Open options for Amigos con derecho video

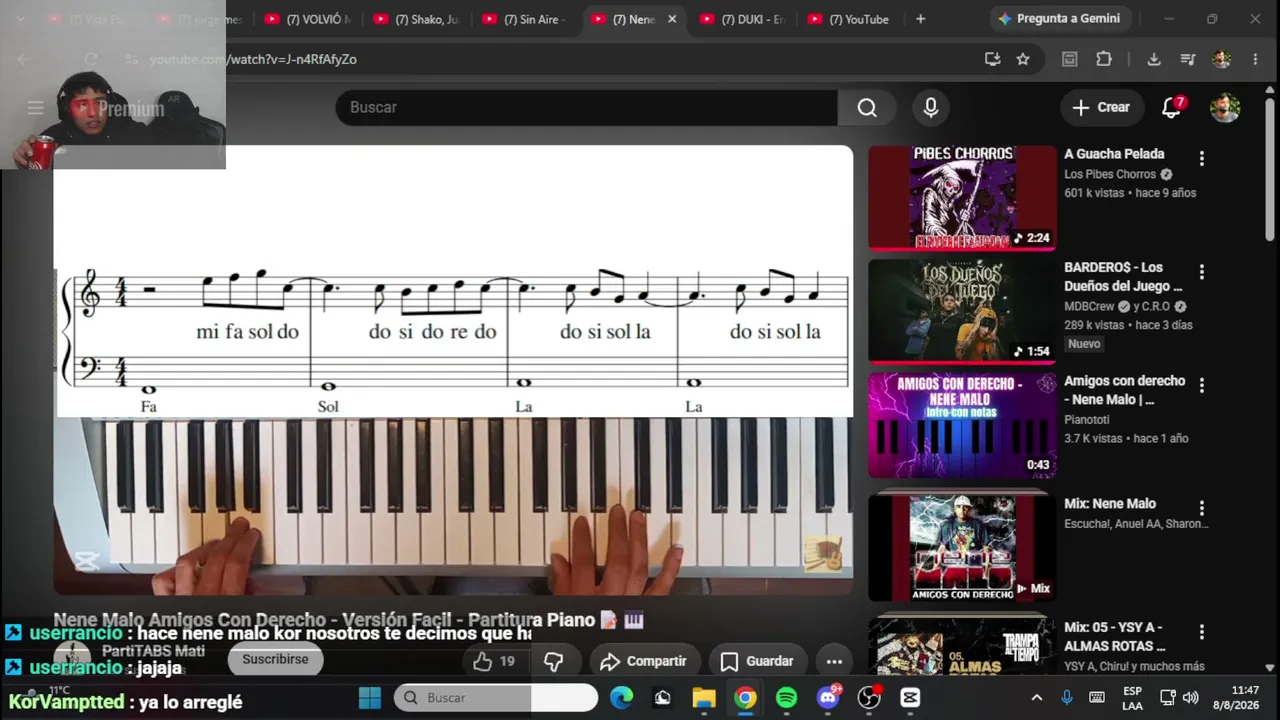(x=1202, y=385)
